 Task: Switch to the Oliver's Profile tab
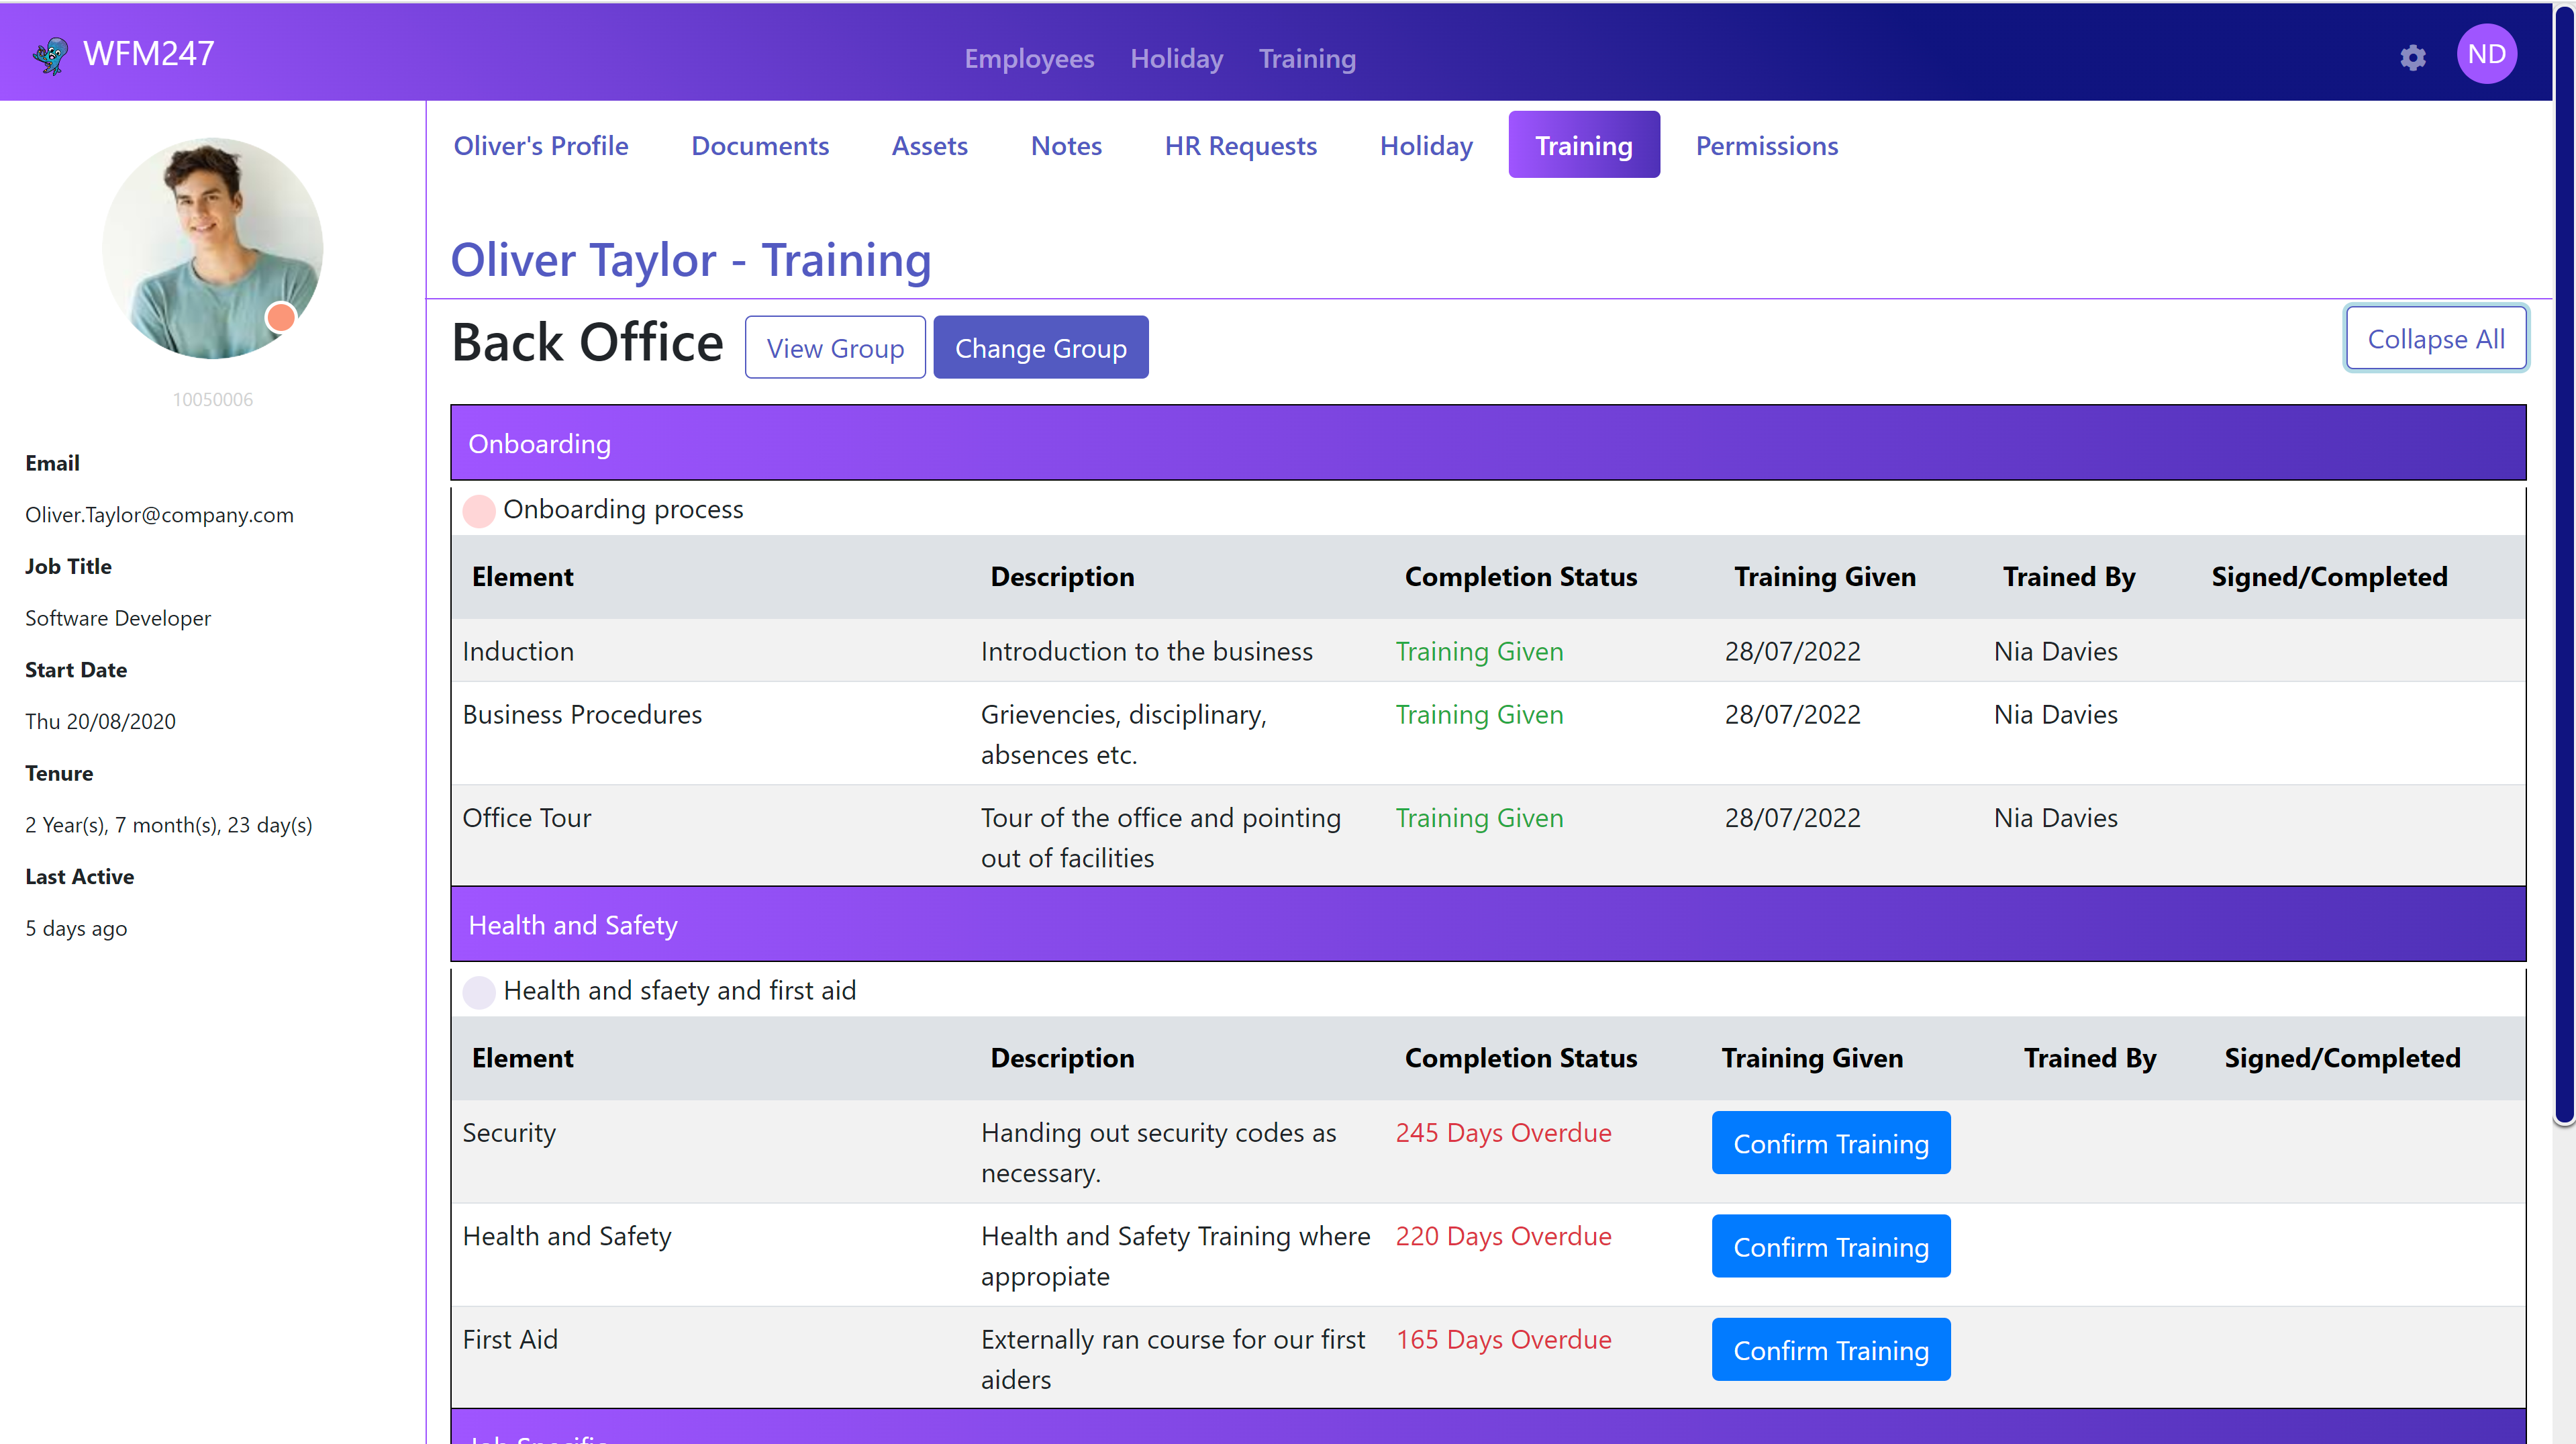(x=541, y=145)
